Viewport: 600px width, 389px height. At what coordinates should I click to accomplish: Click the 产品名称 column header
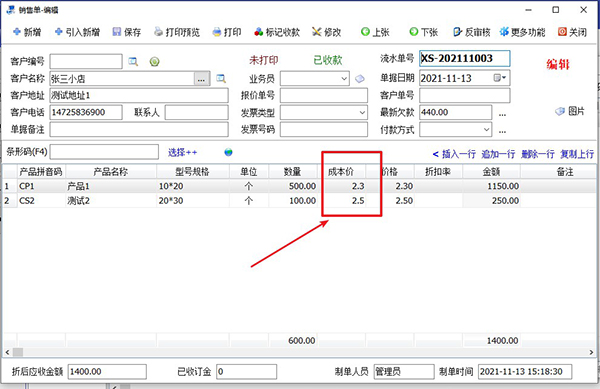pyautogui.click(x=111, y=172)
